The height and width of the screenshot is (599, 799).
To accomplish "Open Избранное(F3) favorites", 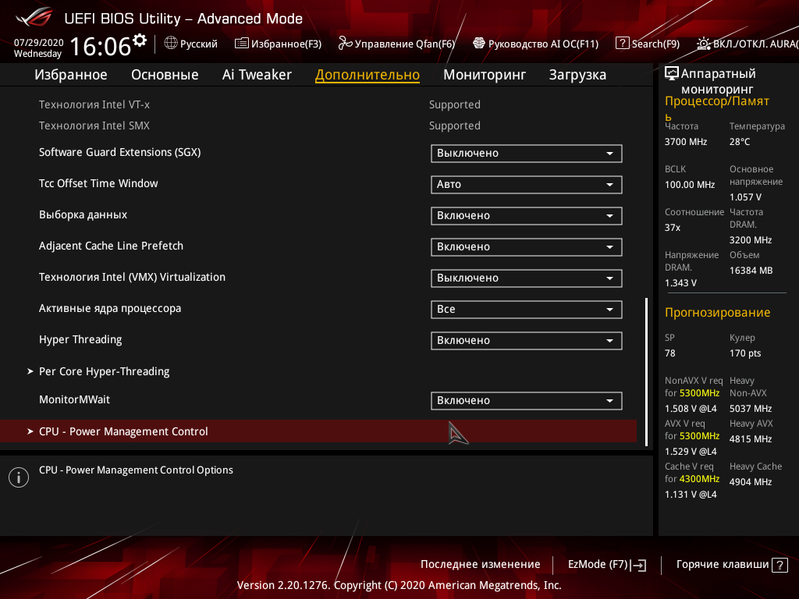I will coord(278,44).
